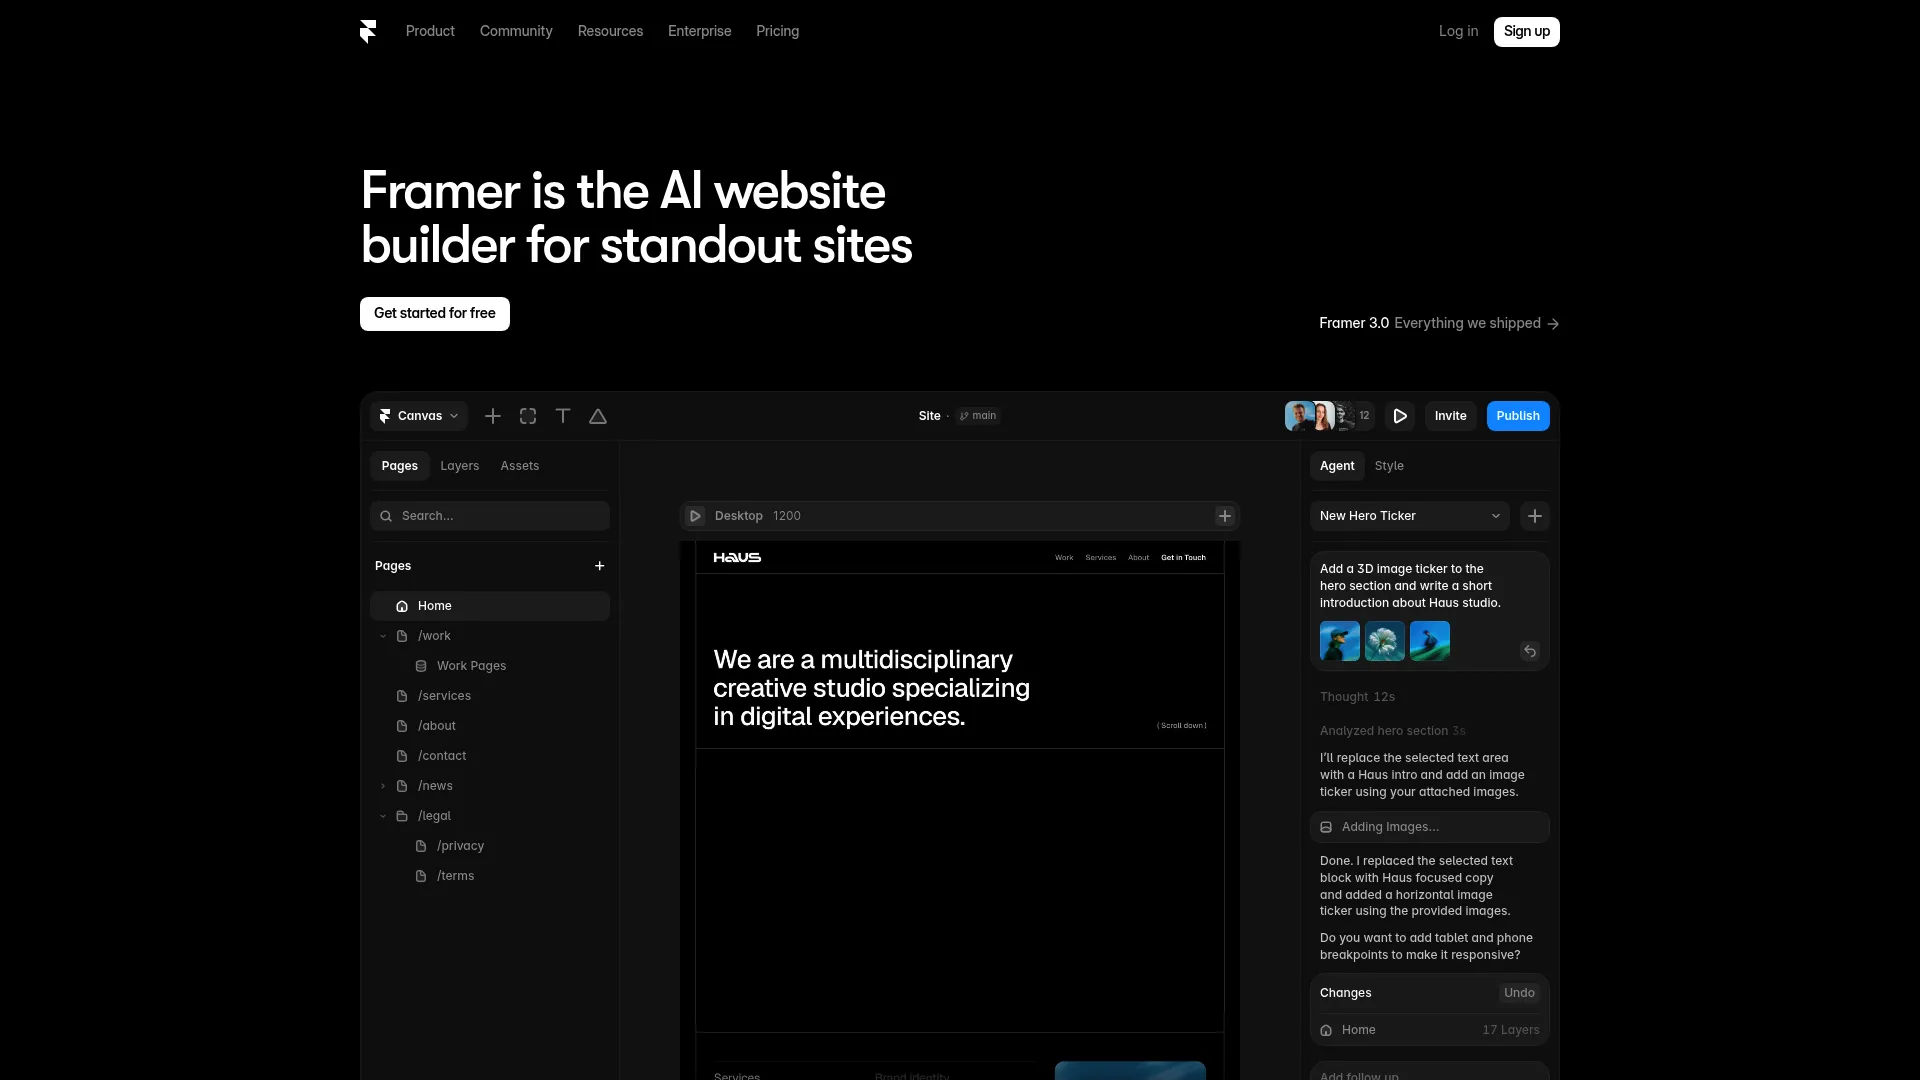The width and height of the screenshot is (1920, 1080).
Task: Click the 17 Layers change entry
Action: 1511,1030
